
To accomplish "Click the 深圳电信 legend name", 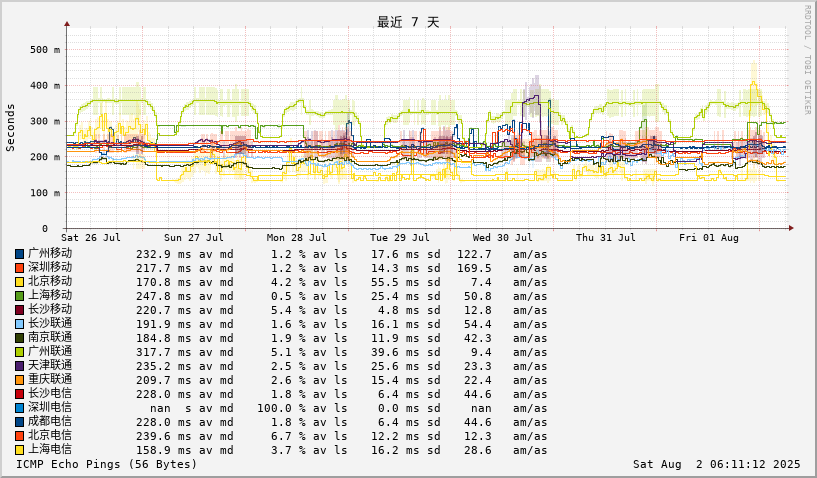I will (50, 408).
